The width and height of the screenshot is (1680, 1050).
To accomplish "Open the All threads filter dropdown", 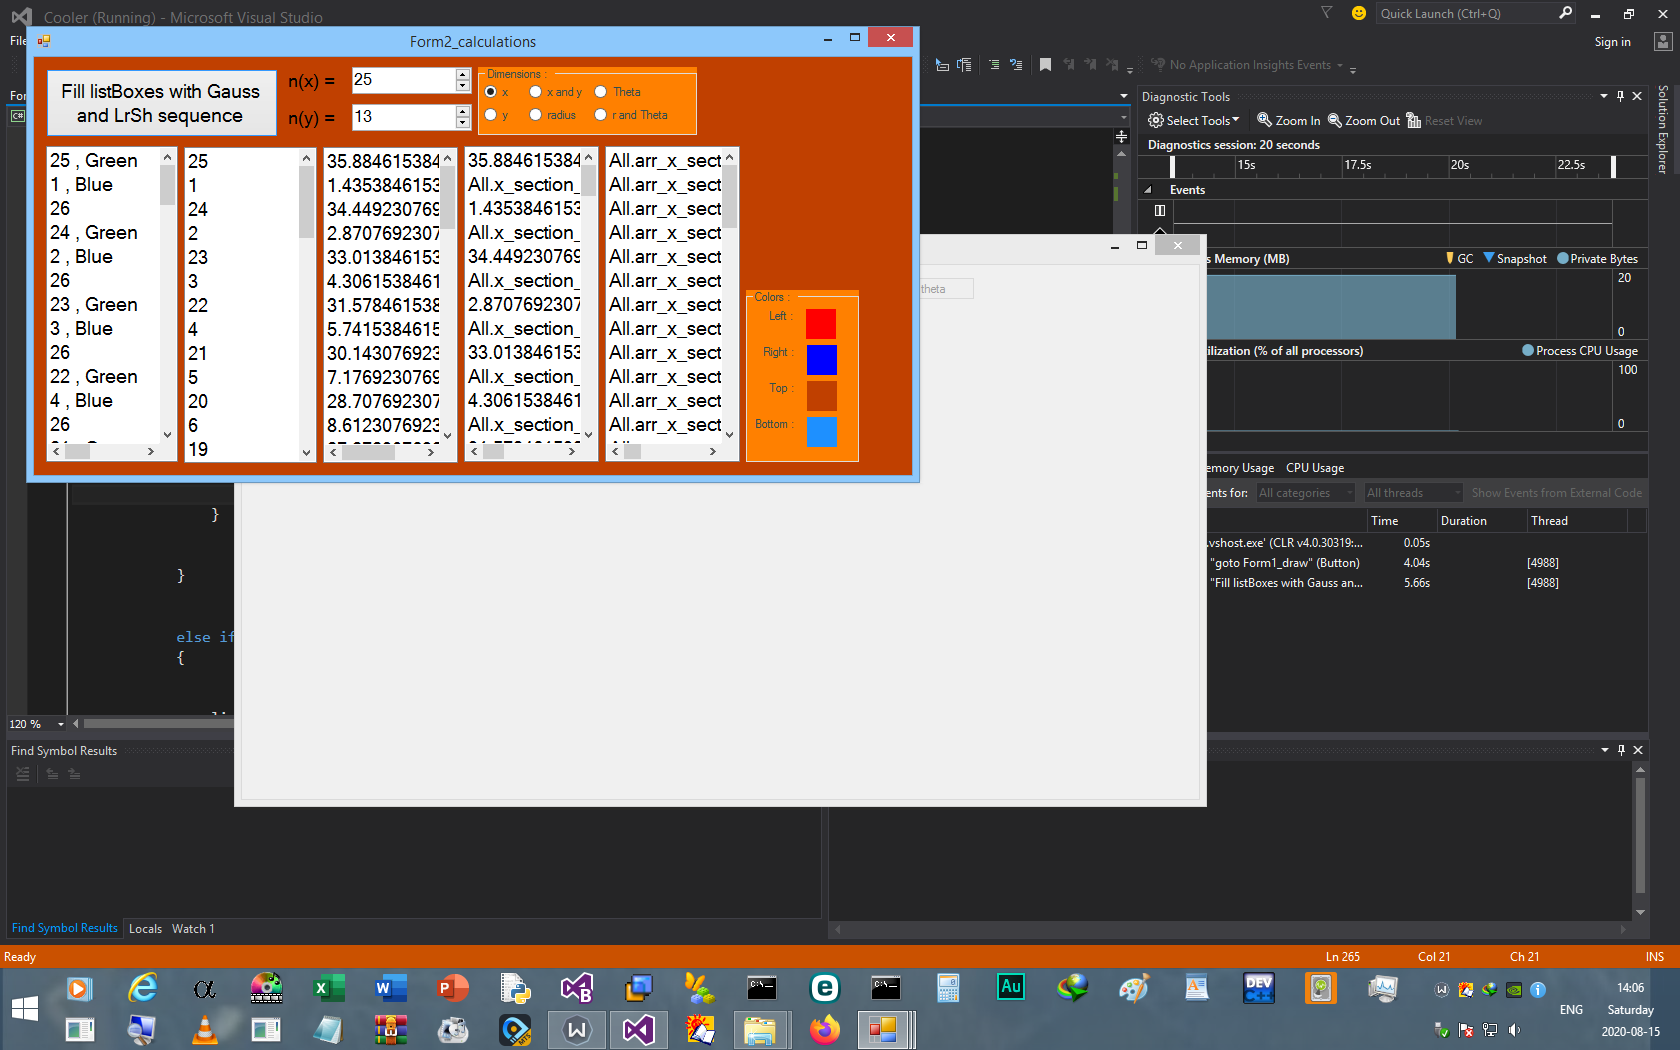I will pyautogui.click(x=1413, y=493).
